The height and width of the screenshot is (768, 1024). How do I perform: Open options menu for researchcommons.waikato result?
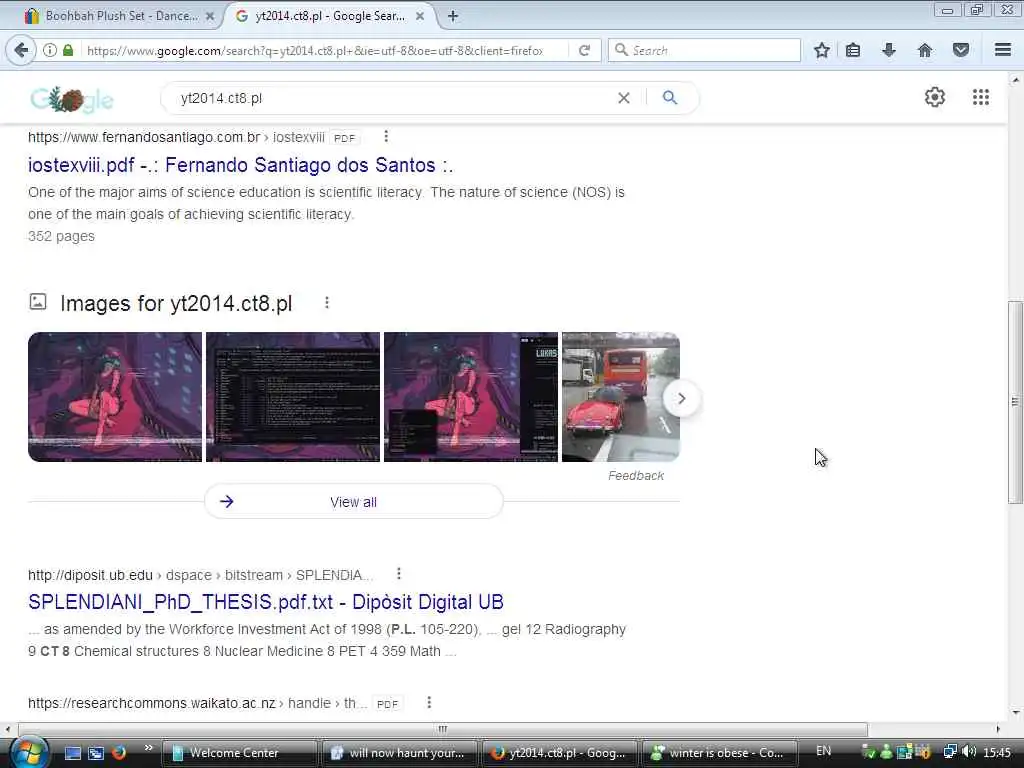[428, 702]
